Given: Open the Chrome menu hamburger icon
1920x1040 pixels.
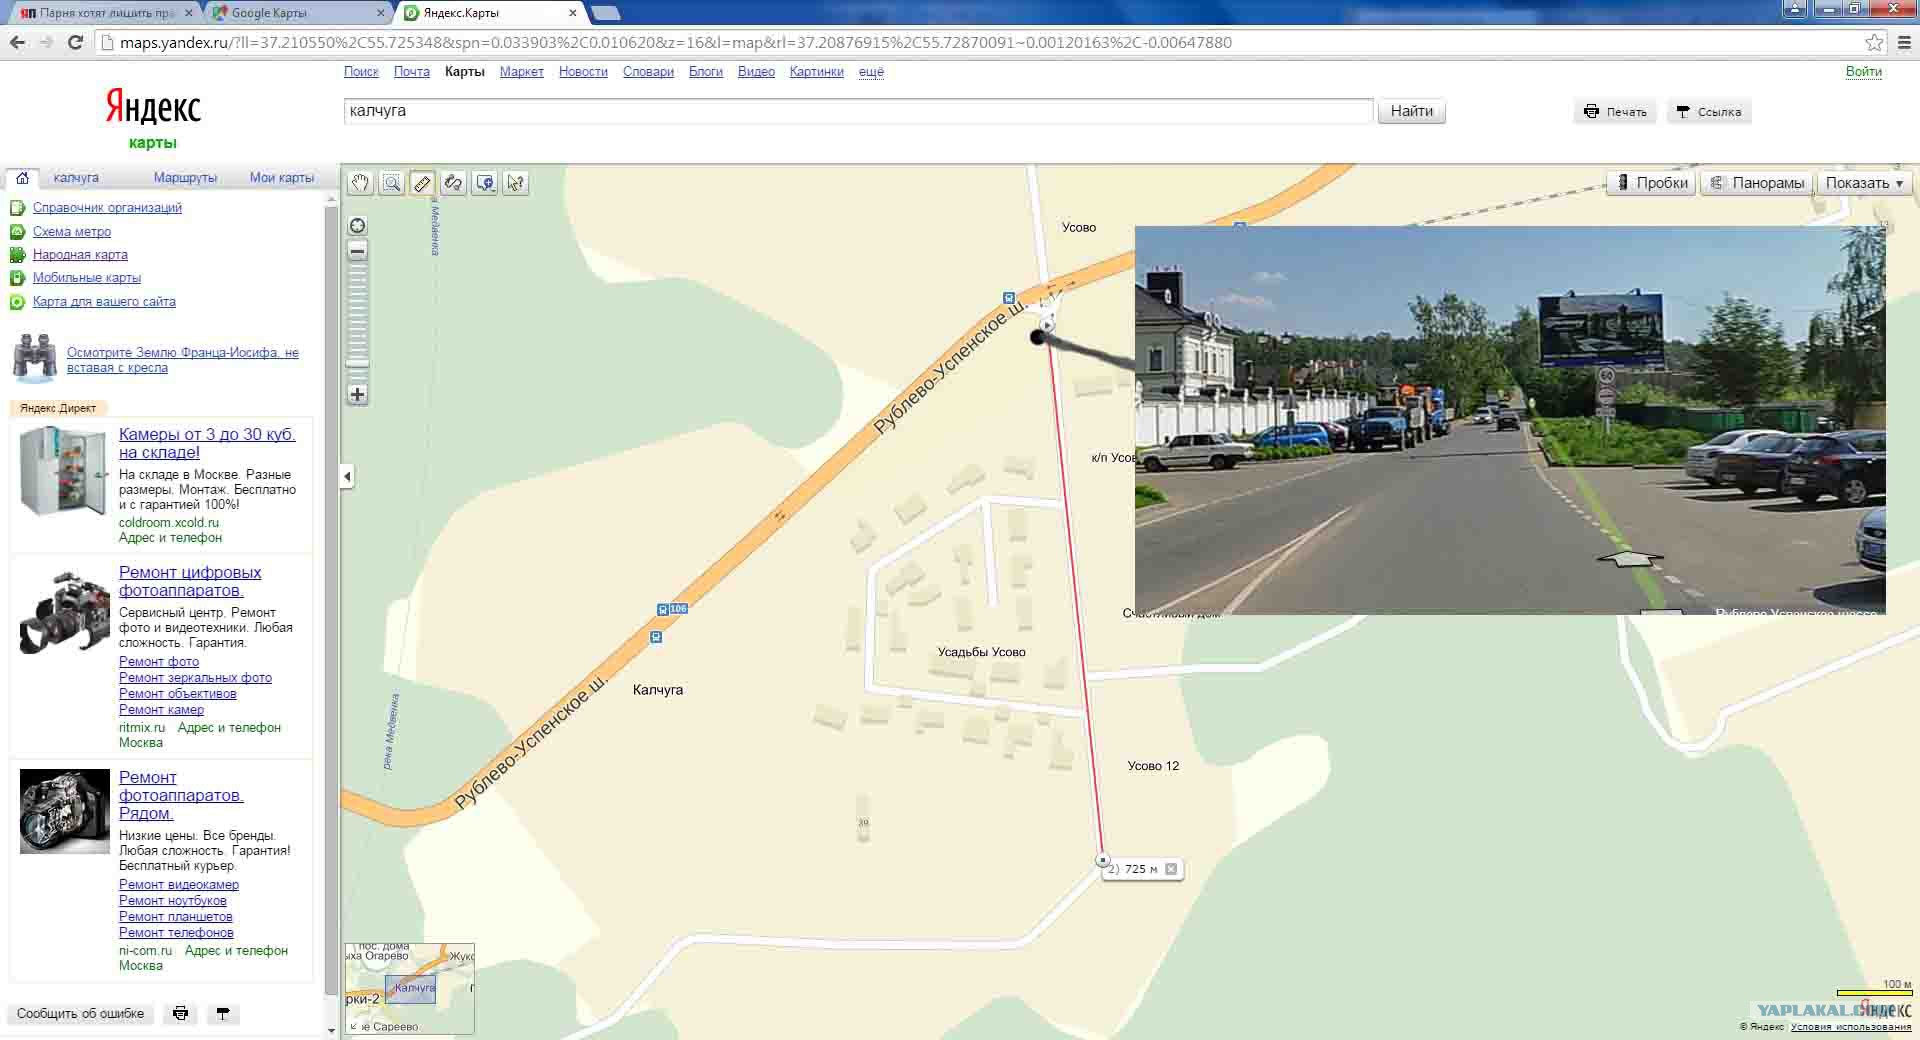Looking at the screenshot, I should (x=1903, y=42).
